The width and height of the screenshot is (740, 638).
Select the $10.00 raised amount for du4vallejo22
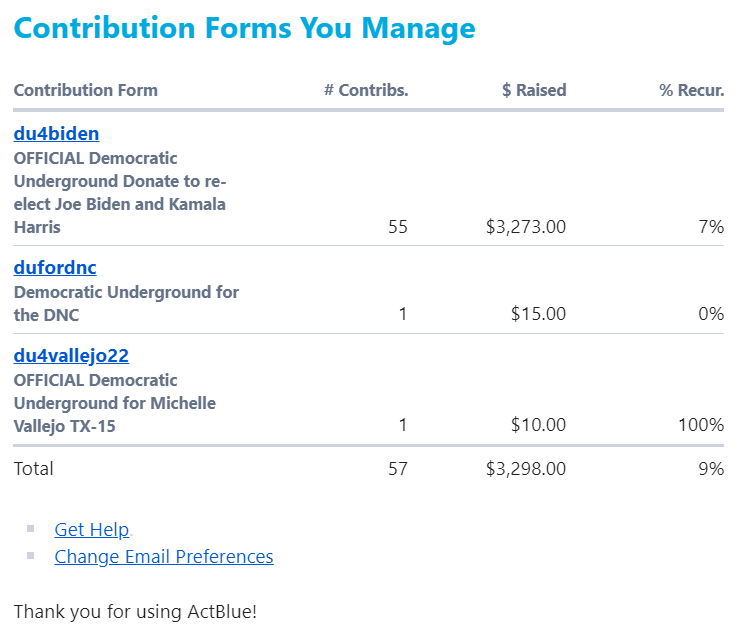(x=538, y=425)
